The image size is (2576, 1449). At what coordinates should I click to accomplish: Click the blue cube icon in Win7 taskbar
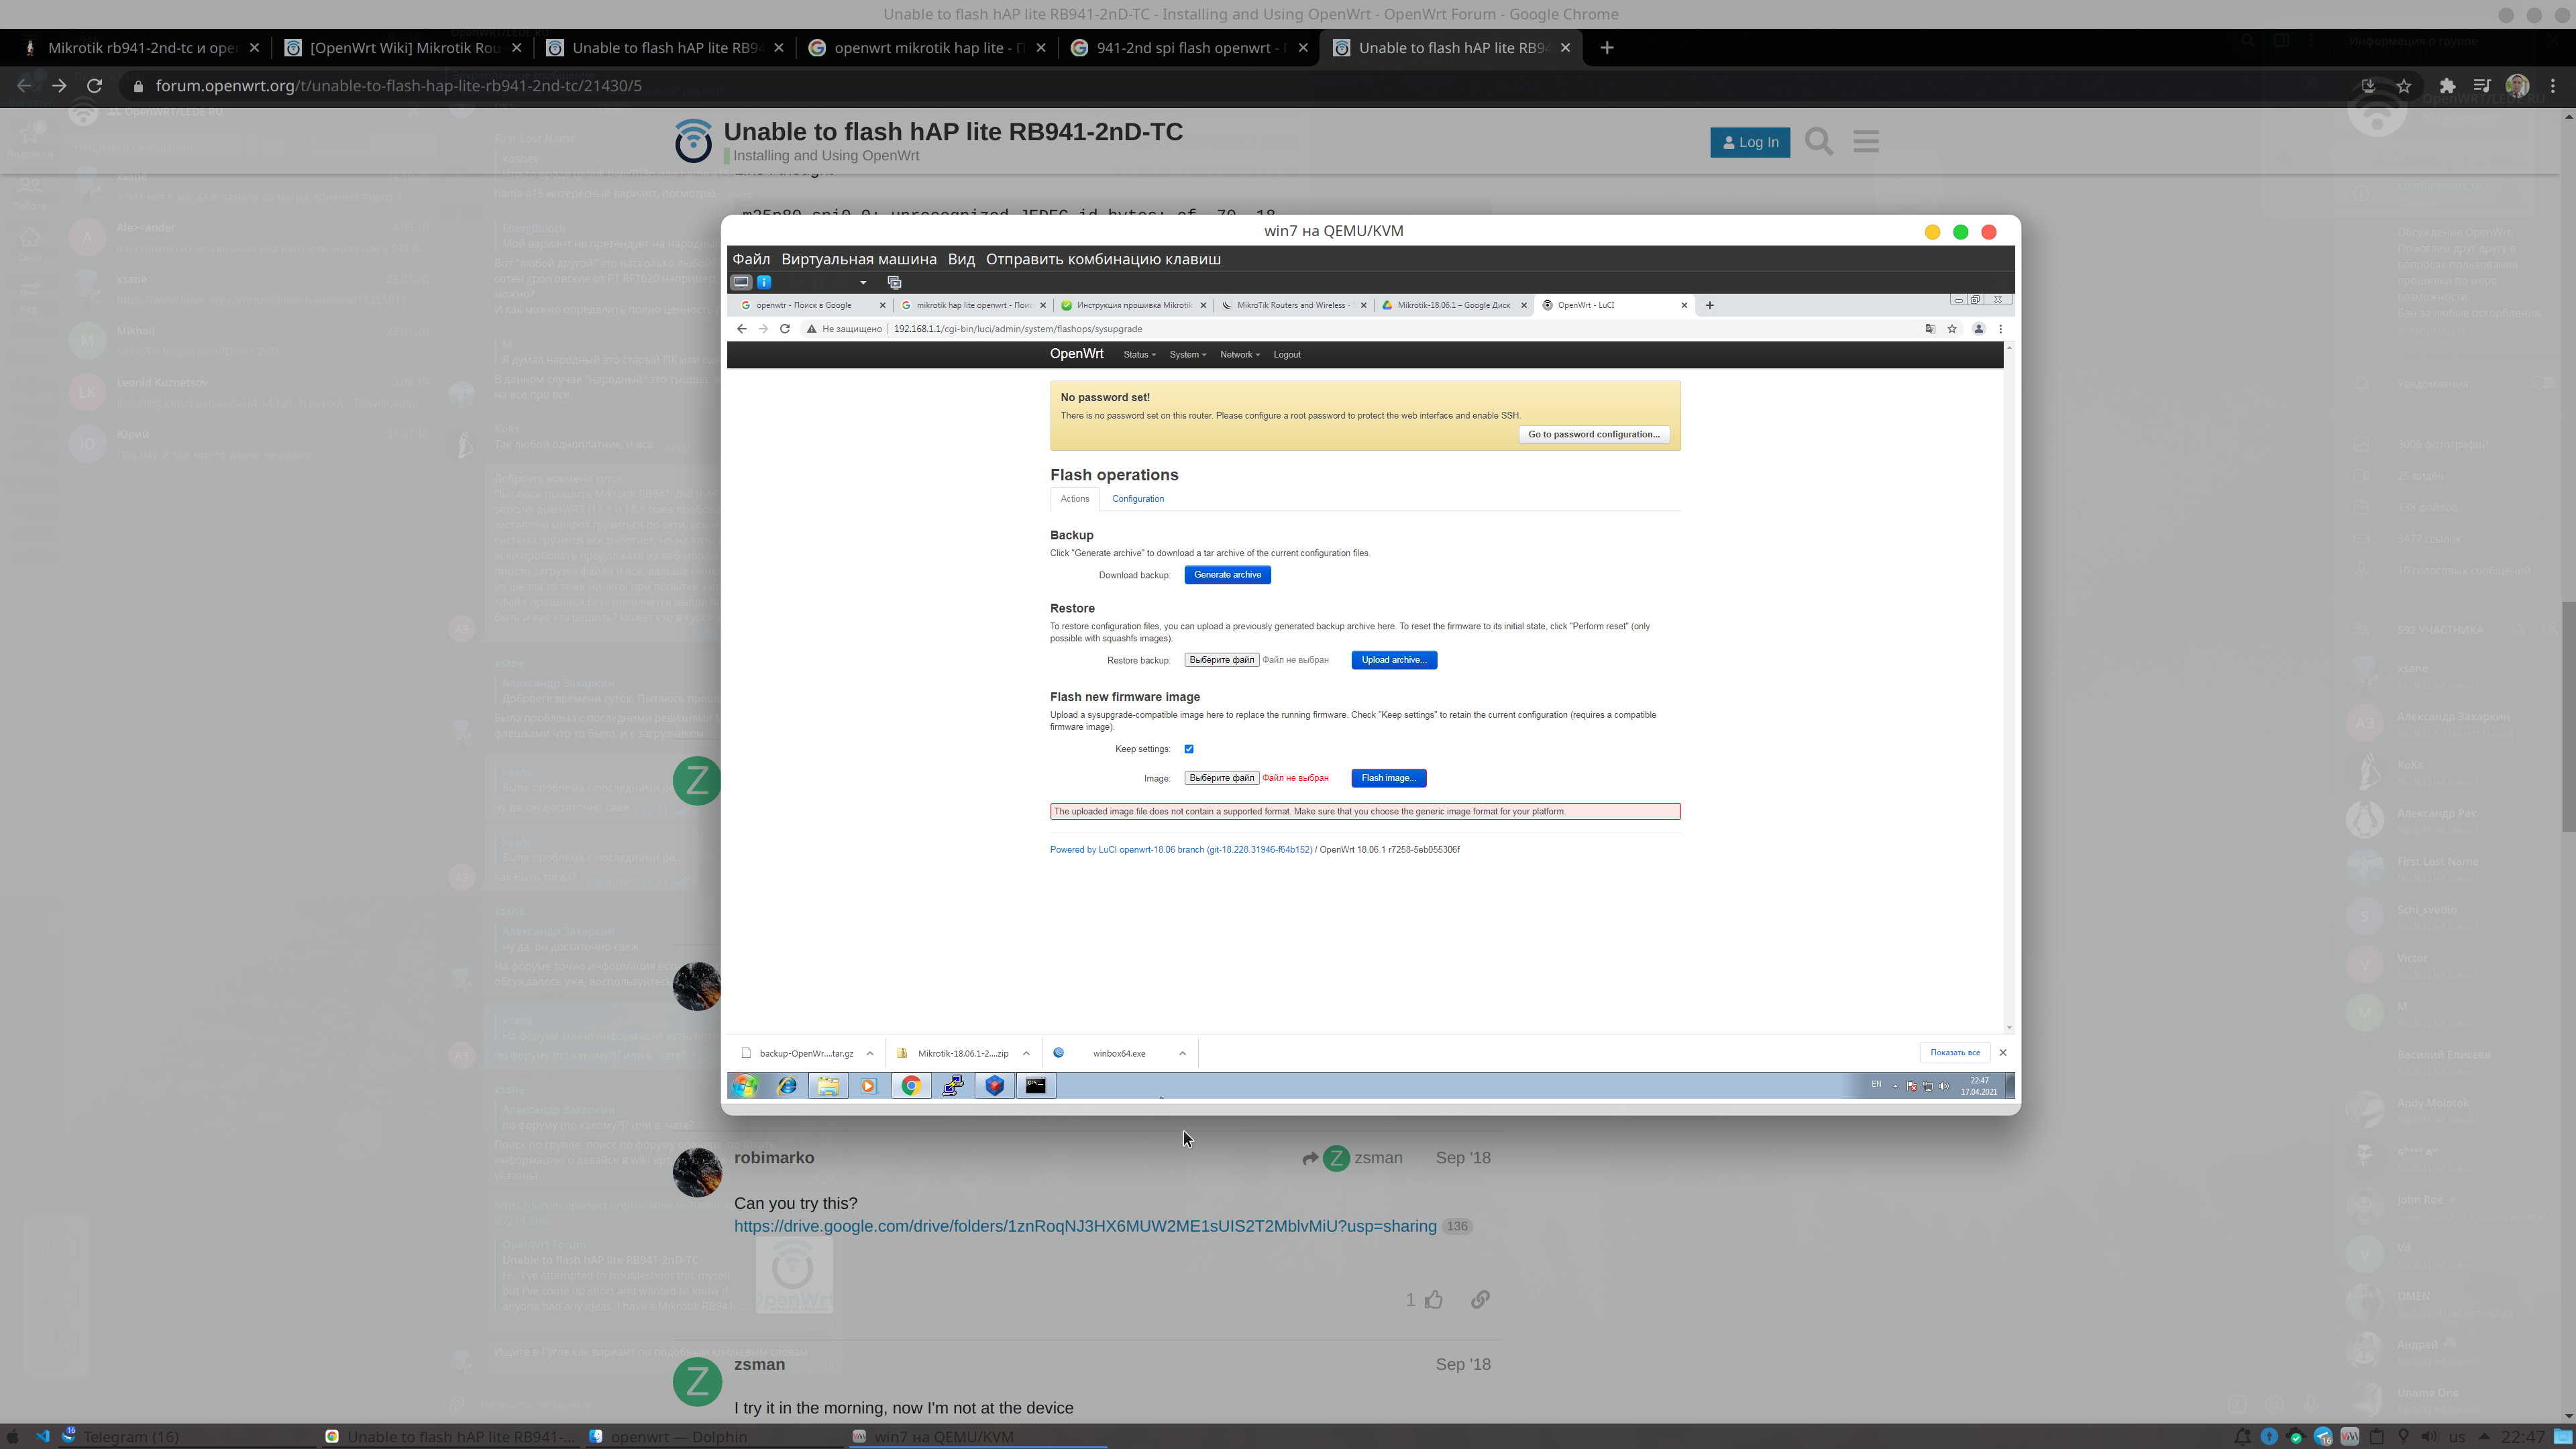[994, 1085]
